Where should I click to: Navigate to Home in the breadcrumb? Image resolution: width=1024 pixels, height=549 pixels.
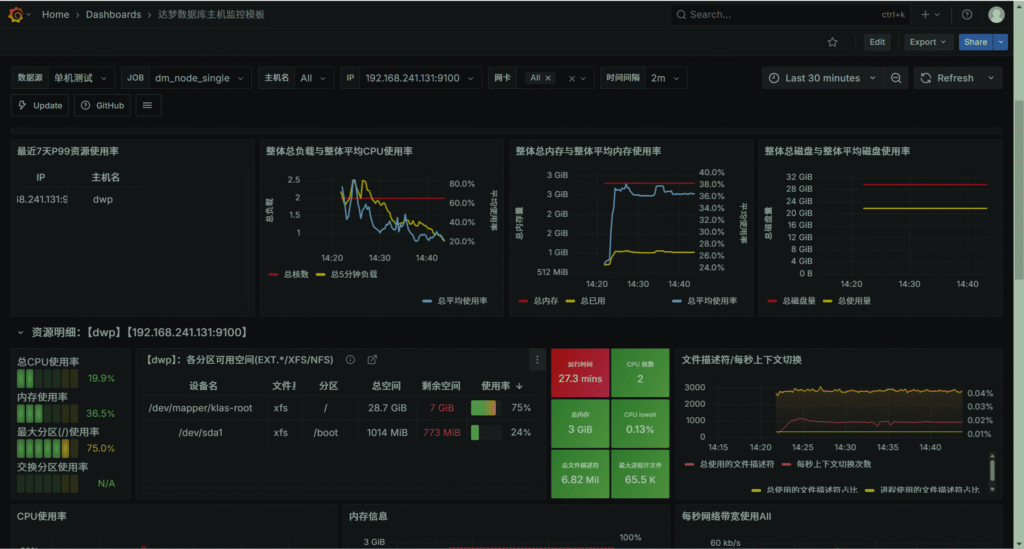coord(55,15)
